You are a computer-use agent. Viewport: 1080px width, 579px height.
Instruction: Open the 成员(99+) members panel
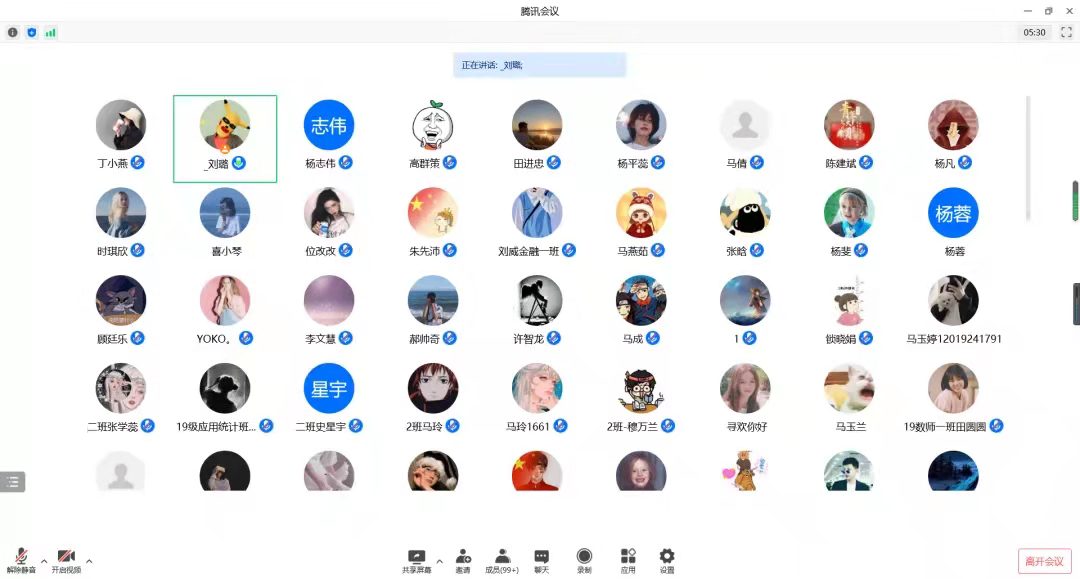[x=502, y=560]
